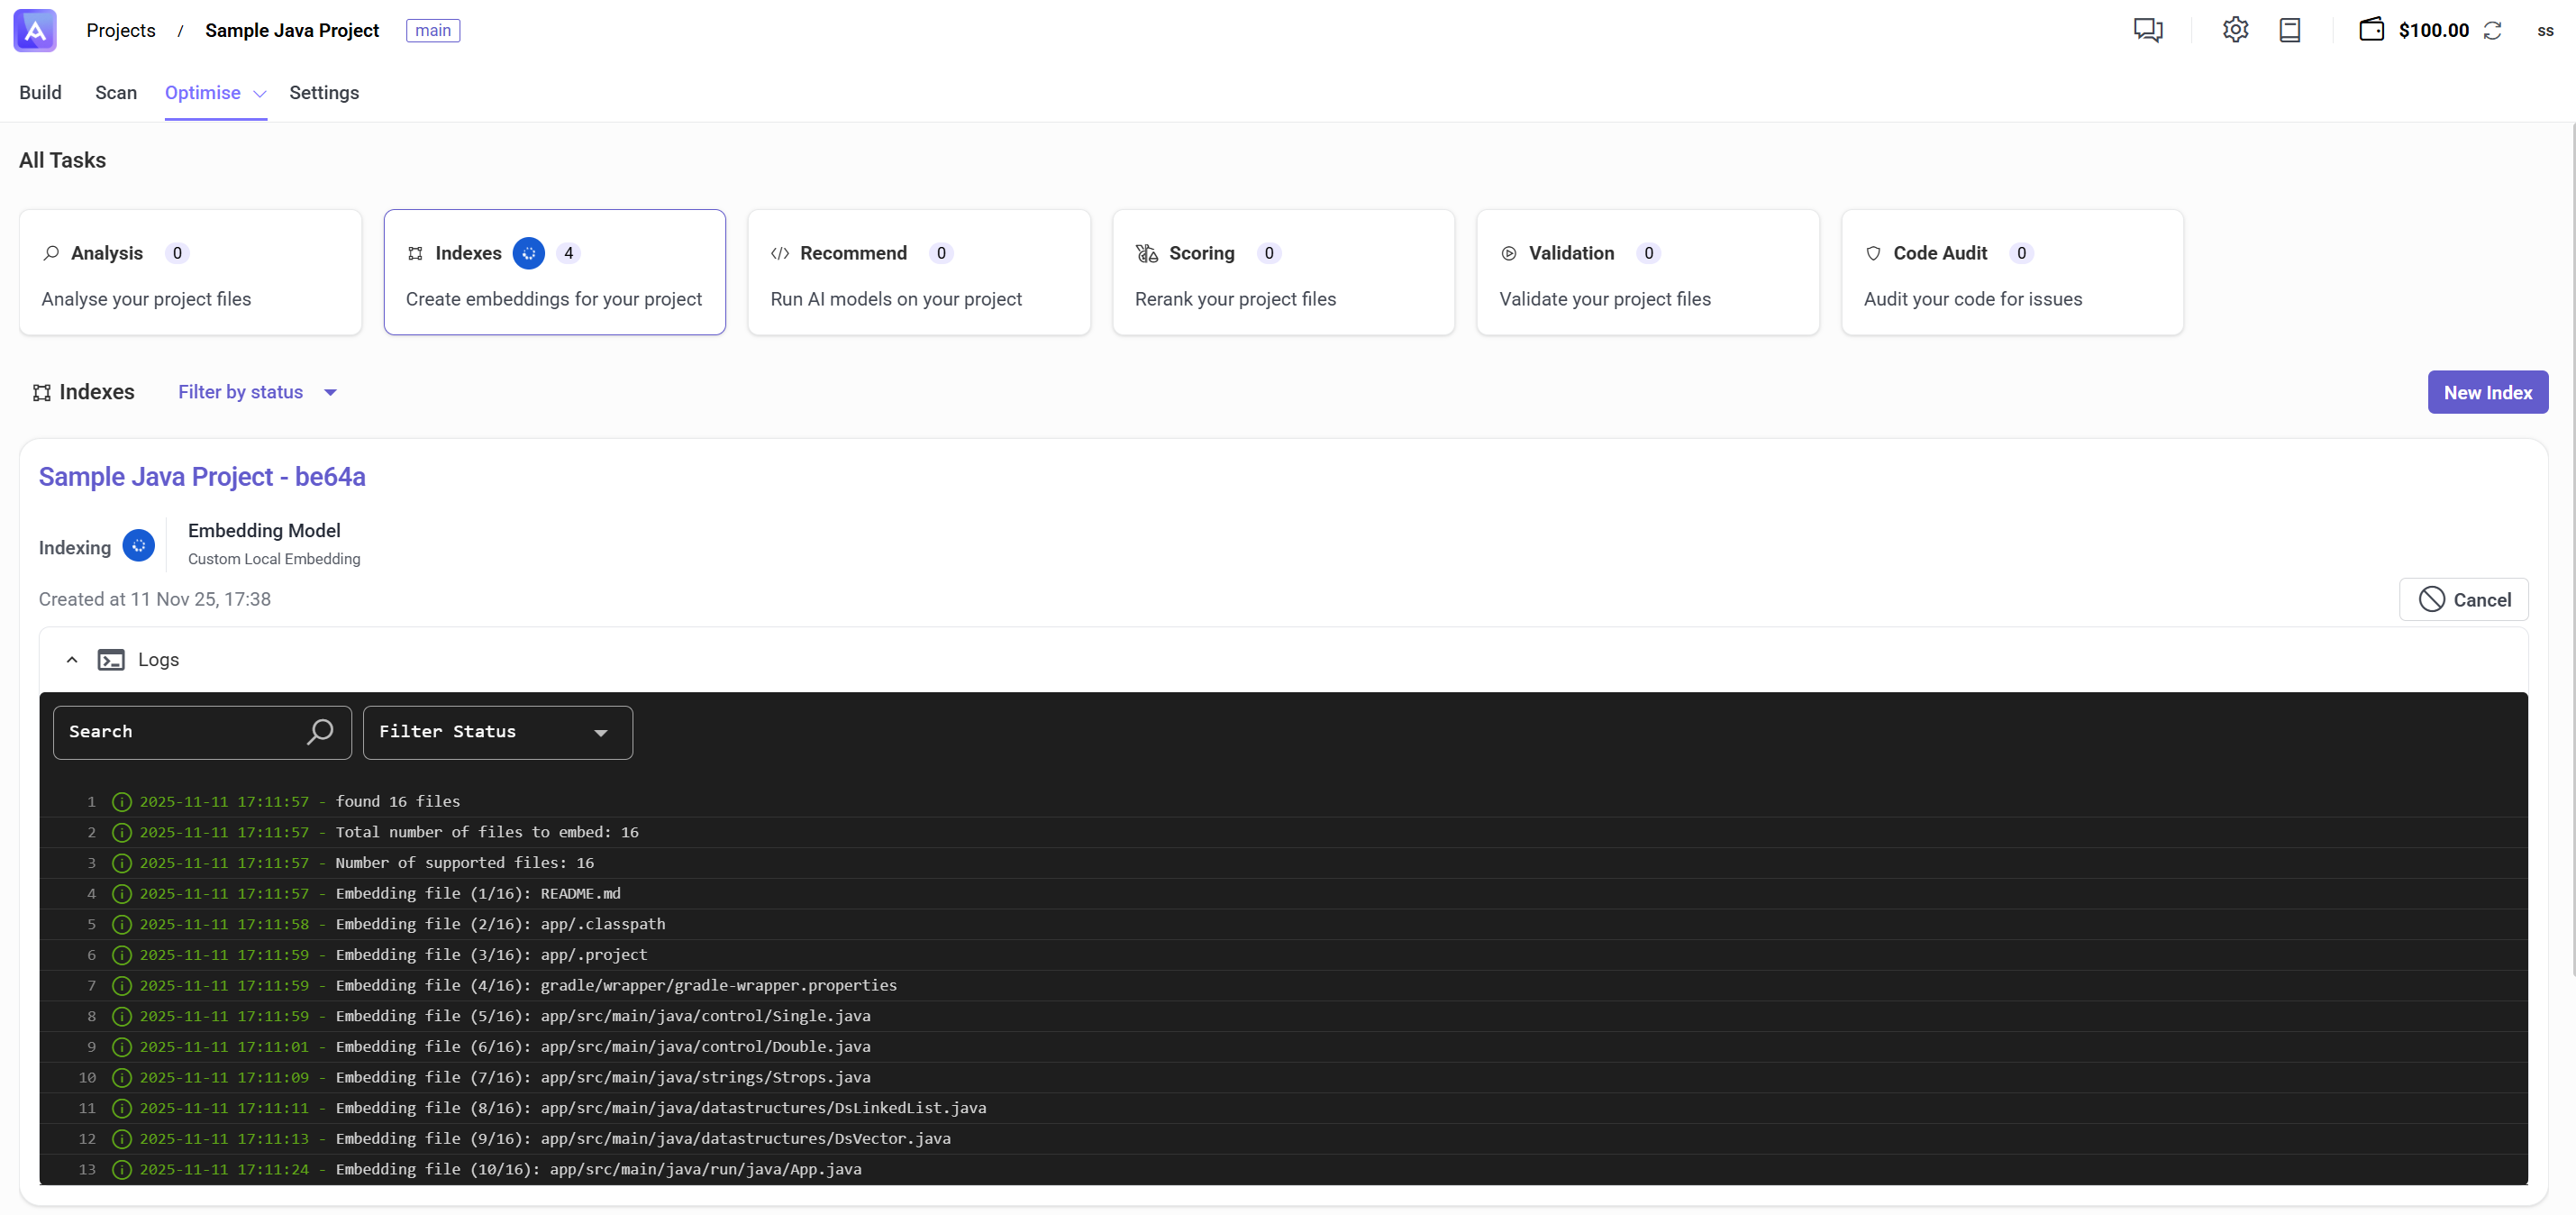The height and width of the screenshot is (1215, 2576).
Task: Open the Filter by status dropdown
Action: [256, 392]
